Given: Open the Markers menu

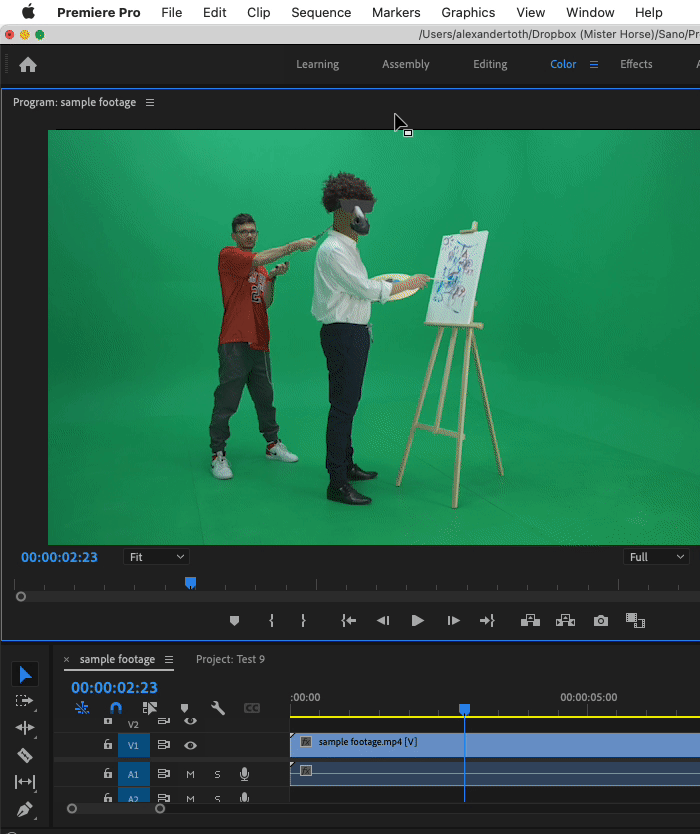Looking at the screenshot, I should coord(396,12).
